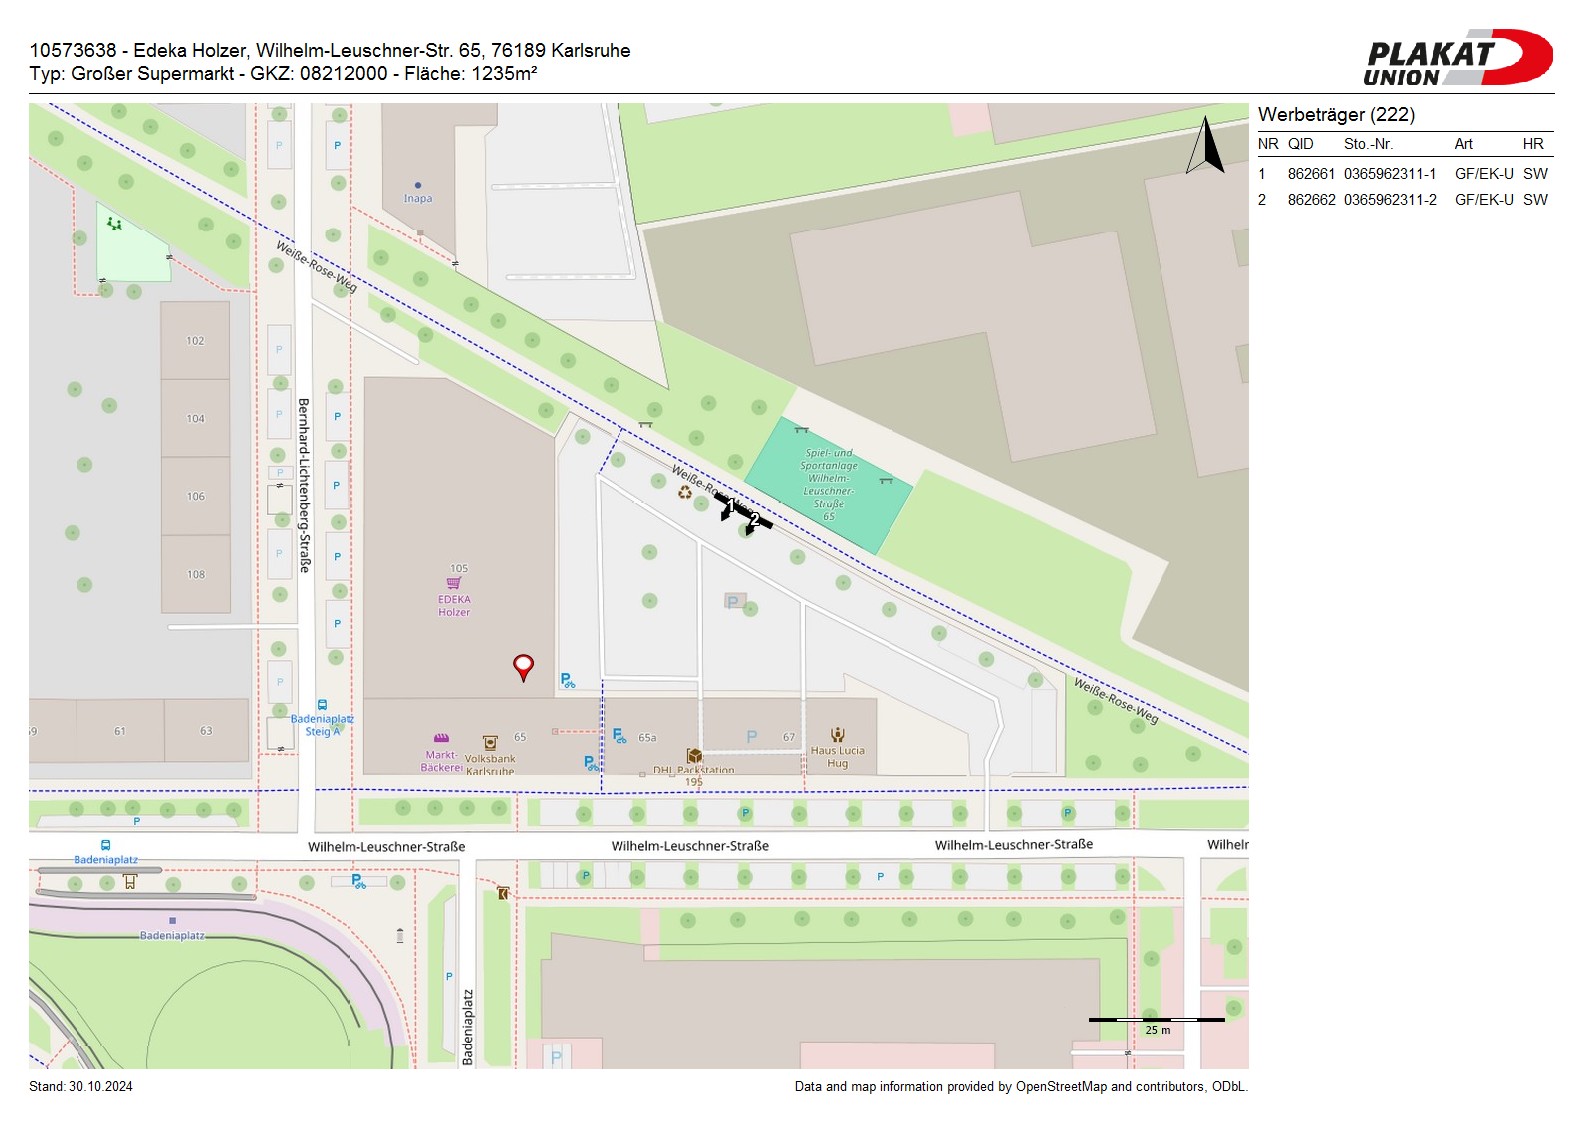Select table row with QID 862662
1587x1123 pixels.
1404,200
